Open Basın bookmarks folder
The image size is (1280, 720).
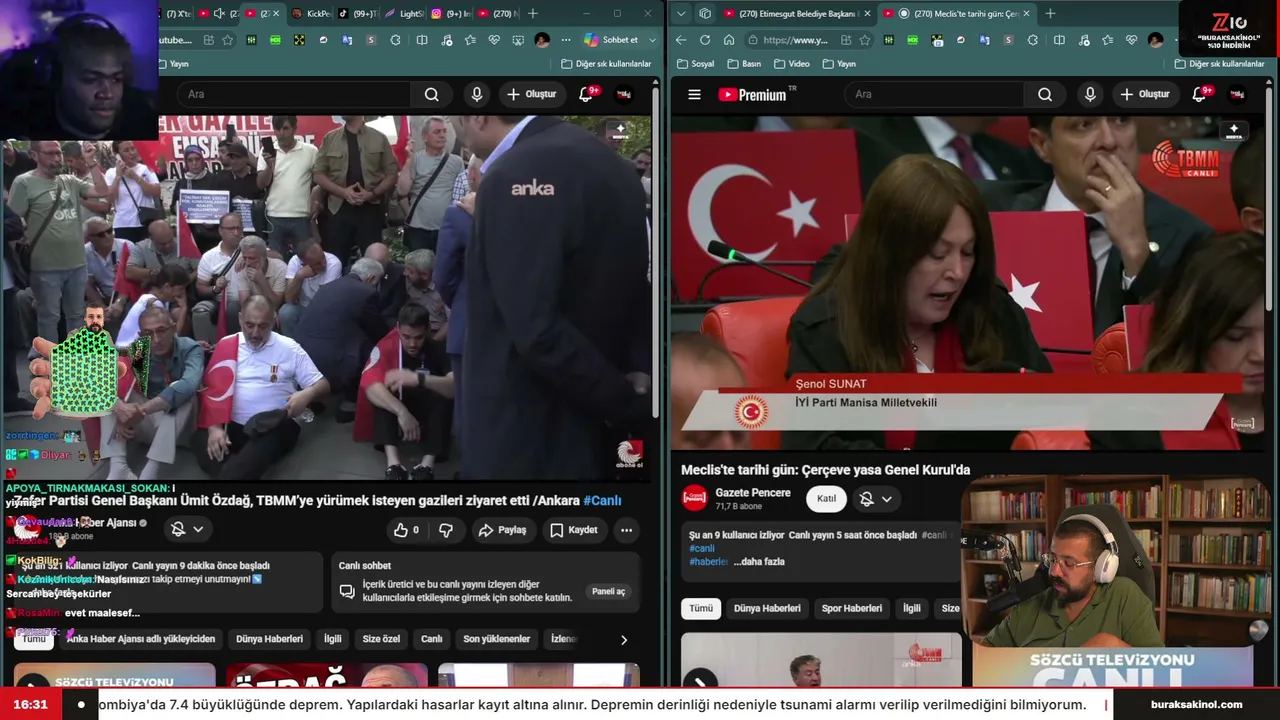744,63
